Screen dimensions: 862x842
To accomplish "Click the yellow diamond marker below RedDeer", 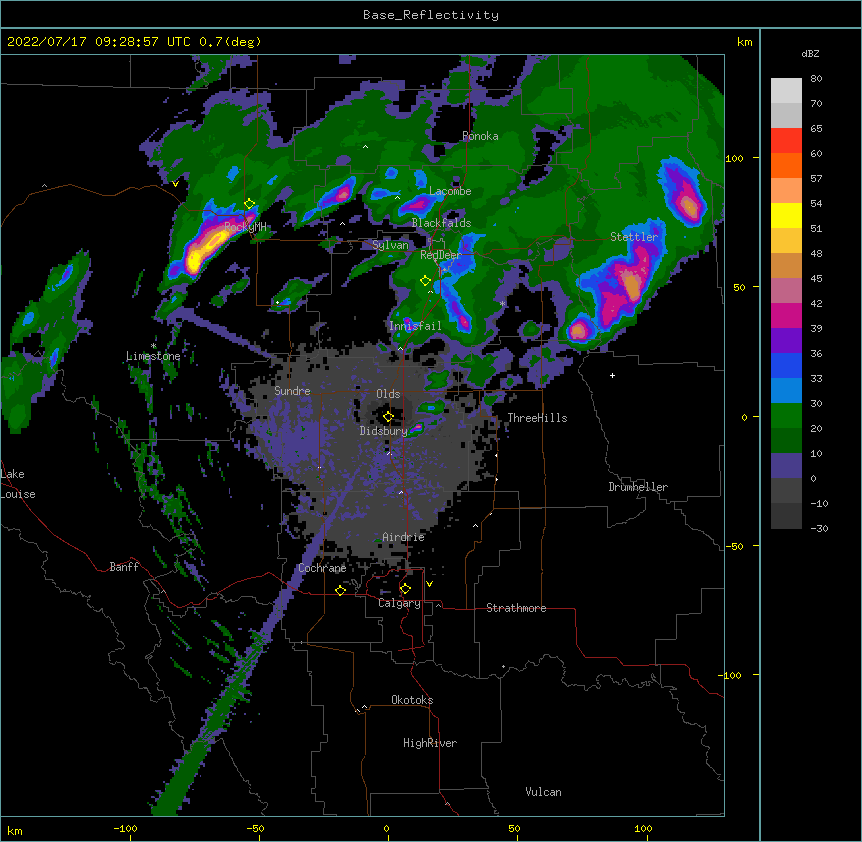I will click(x=425, y=280).
